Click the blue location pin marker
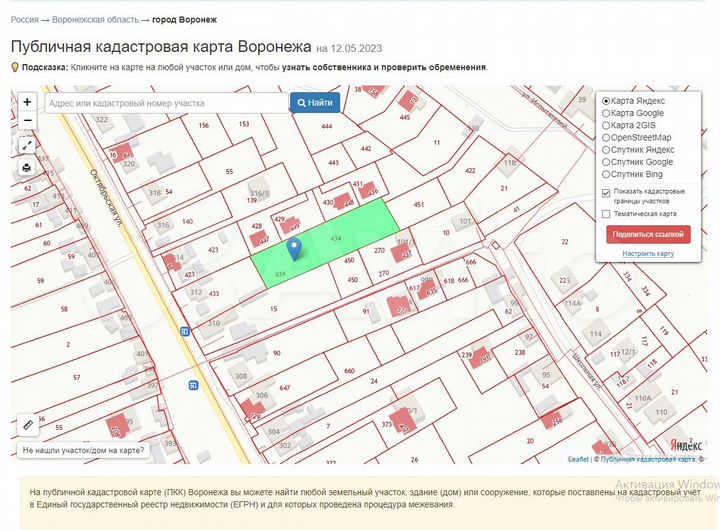720x530 pixels. pyautogui.click(x=294, y=249)
